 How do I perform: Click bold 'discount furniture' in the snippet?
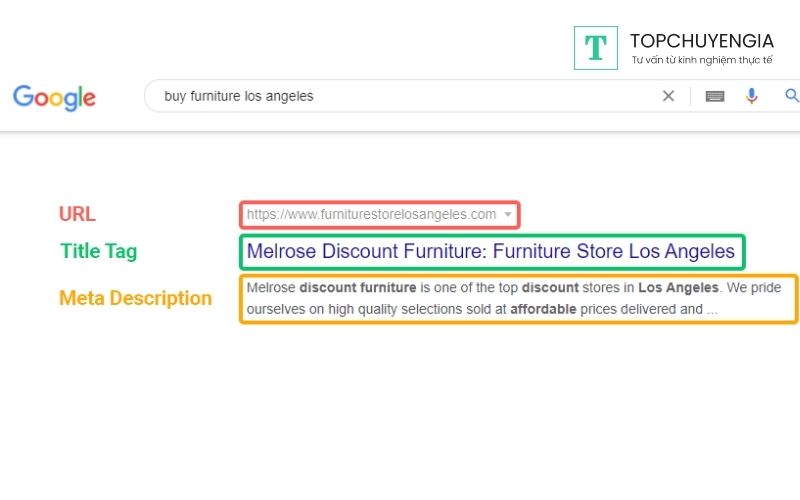tap(357, 288)
